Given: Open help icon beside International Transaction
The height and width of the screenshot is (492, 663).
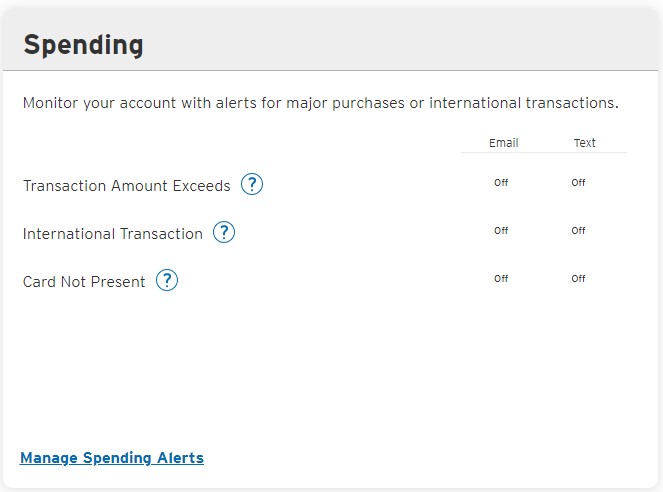Looking at the screenshot, I should coord(224,232).
